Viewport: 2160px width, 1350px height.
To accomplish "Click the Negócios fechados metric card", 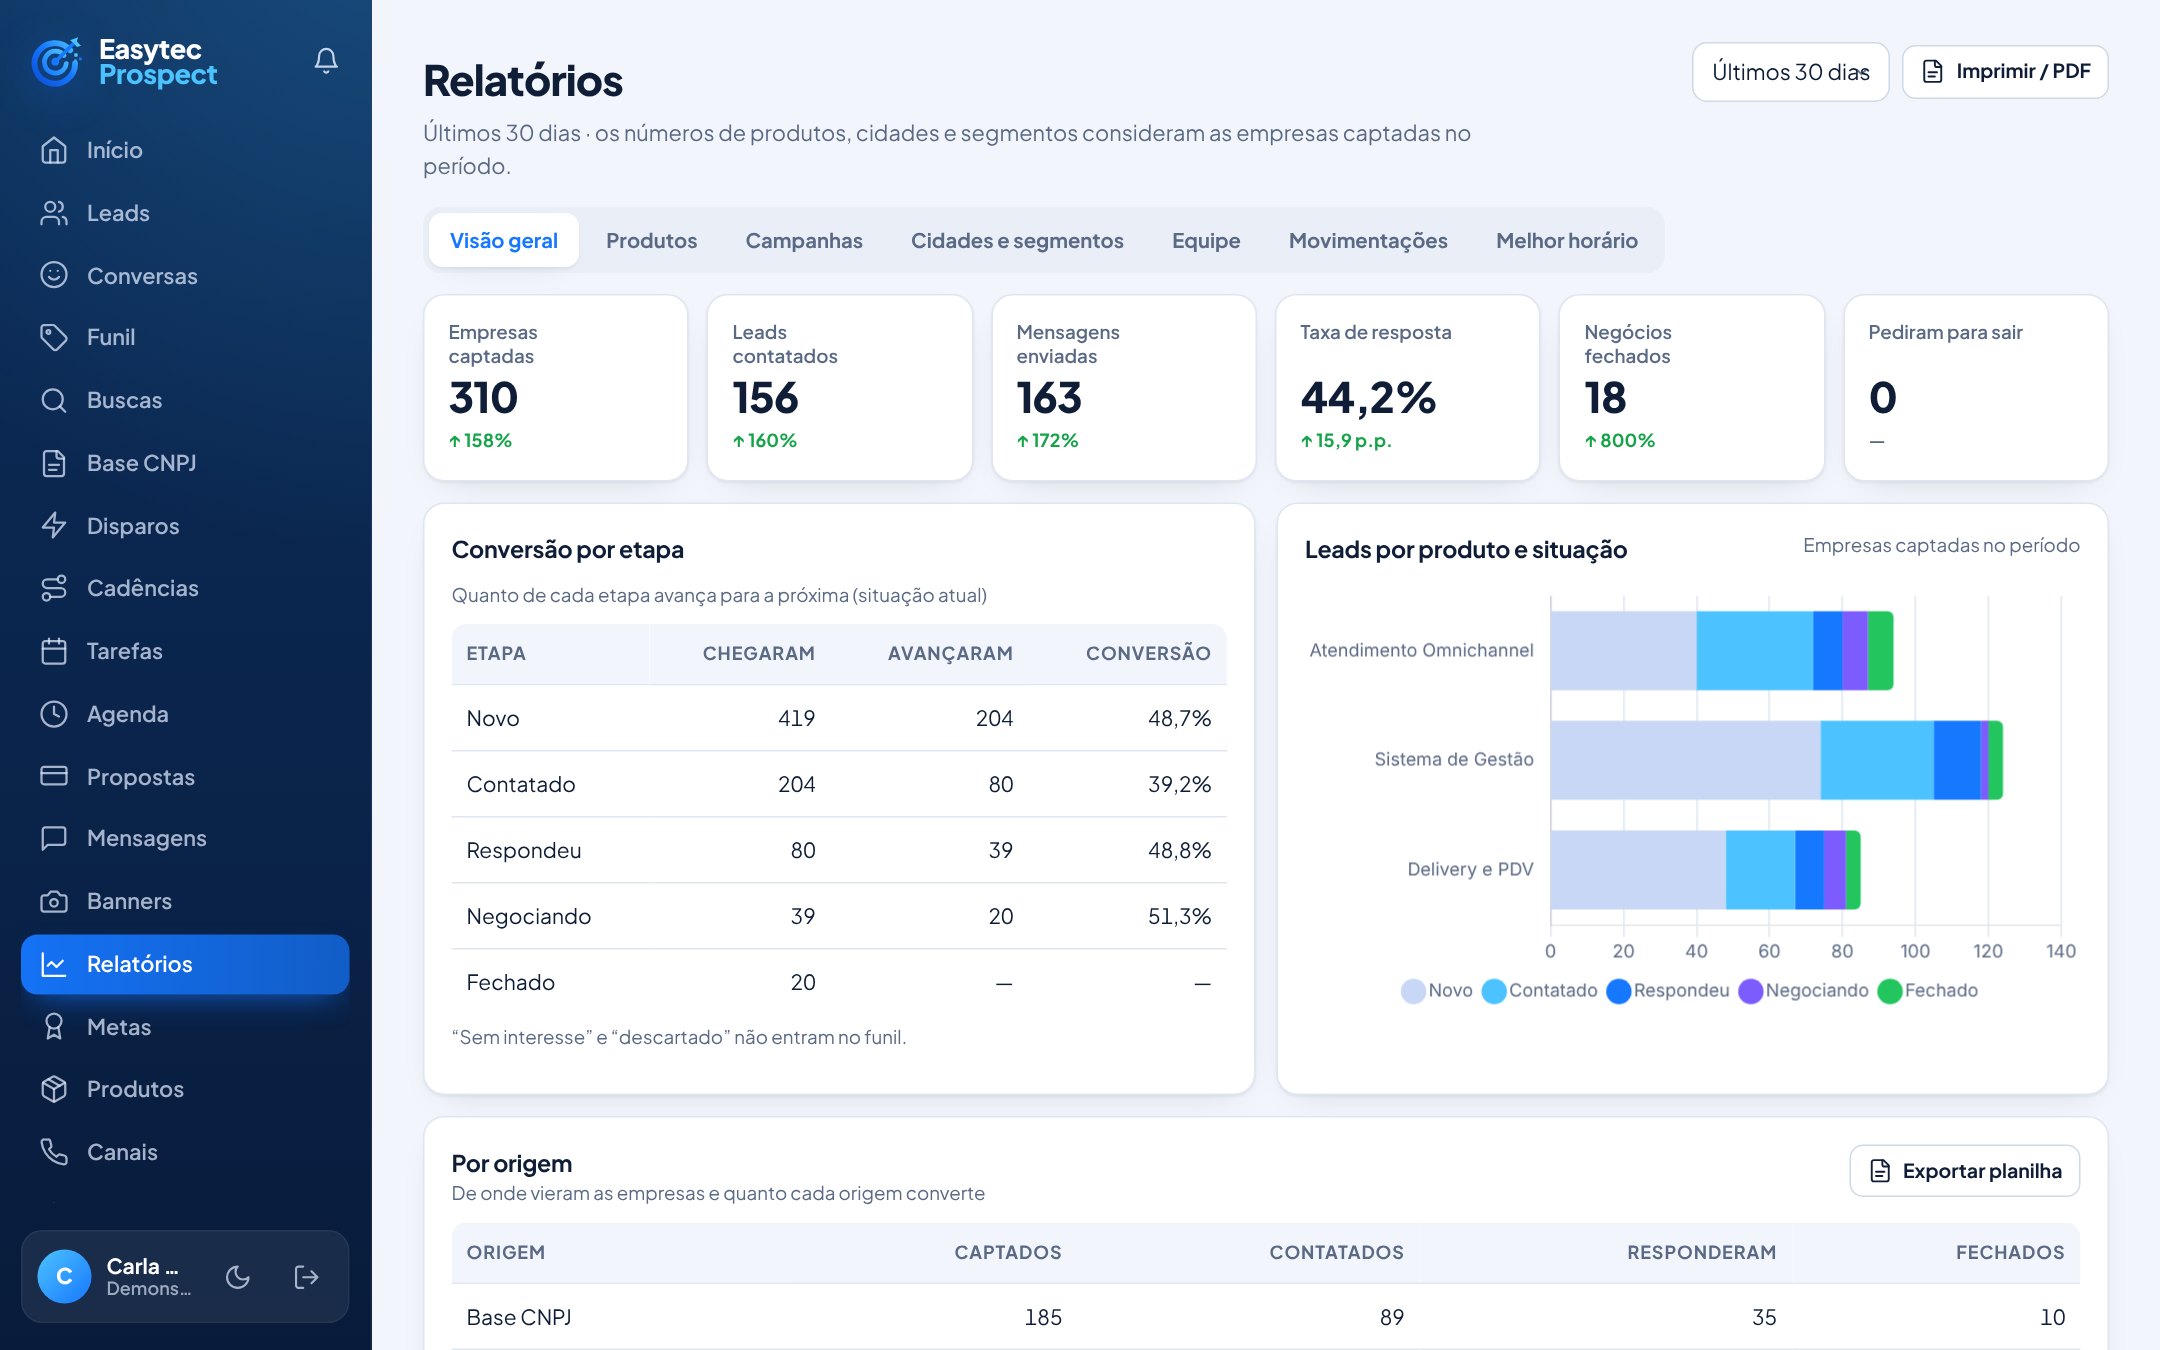I will [1691, 388].
